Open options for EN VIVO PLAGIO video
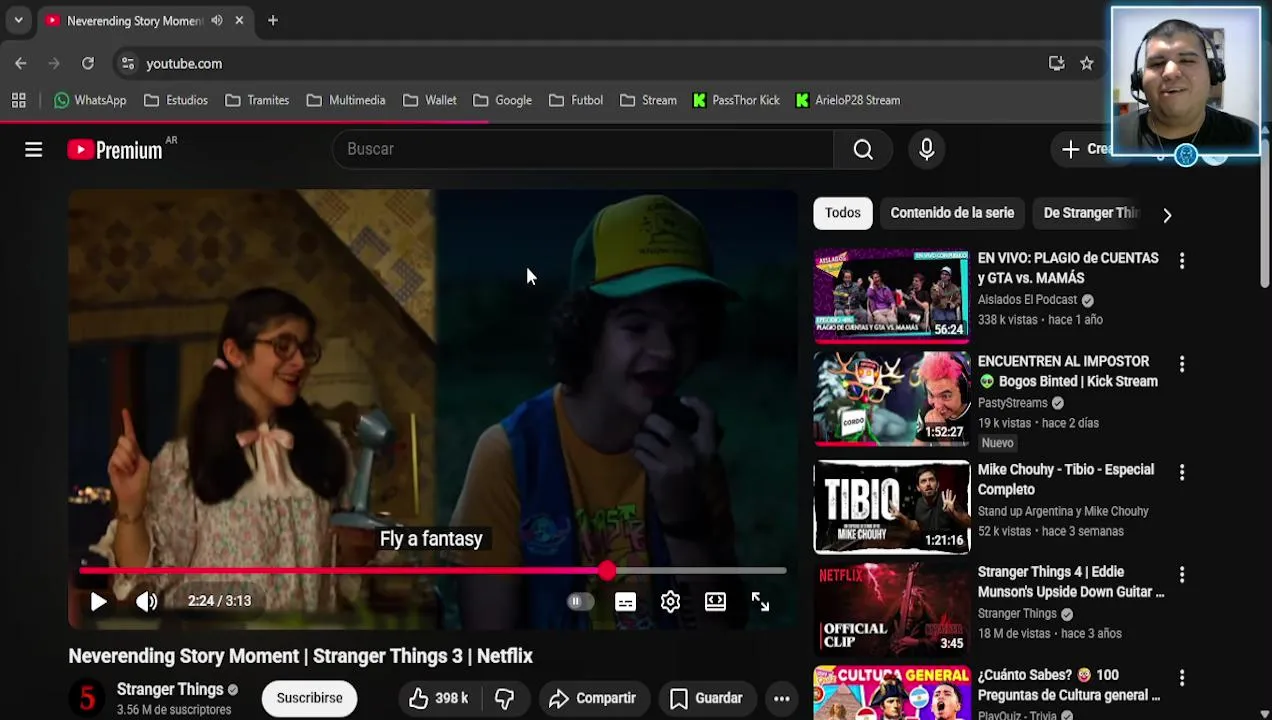This screenshot has width=1272, height=720. tap(1182, 260)
